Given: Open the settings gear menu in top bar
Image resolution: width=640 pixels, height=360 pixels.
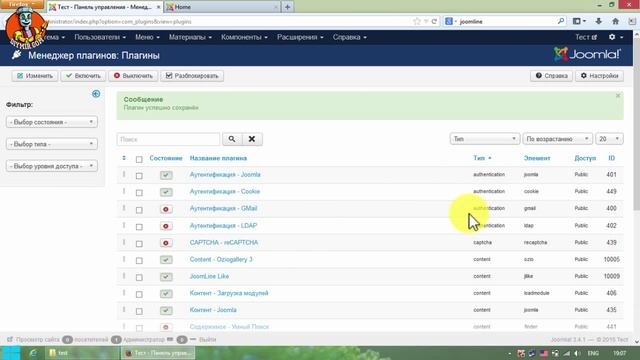Looking at the screenshot, I should pos(615,37).
